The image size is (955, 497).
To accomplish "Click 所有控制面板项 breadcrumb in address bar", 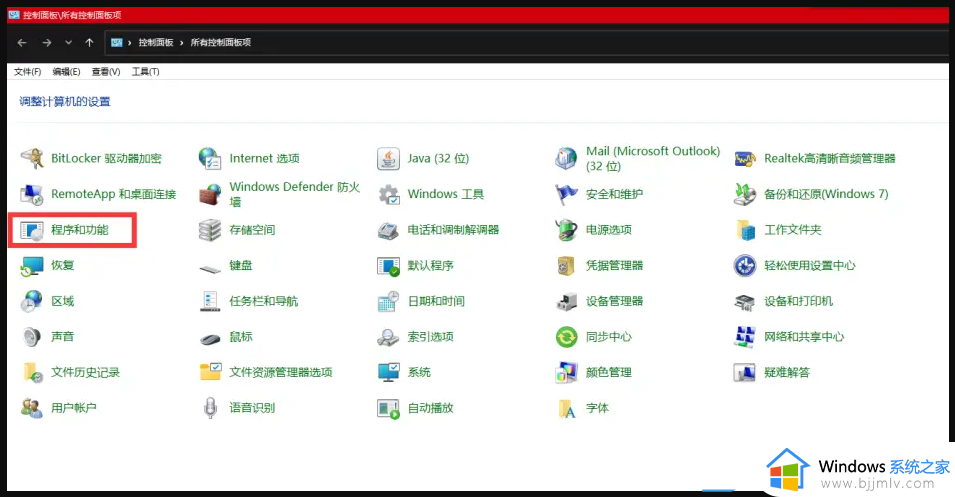I will [x=220, y=43].
